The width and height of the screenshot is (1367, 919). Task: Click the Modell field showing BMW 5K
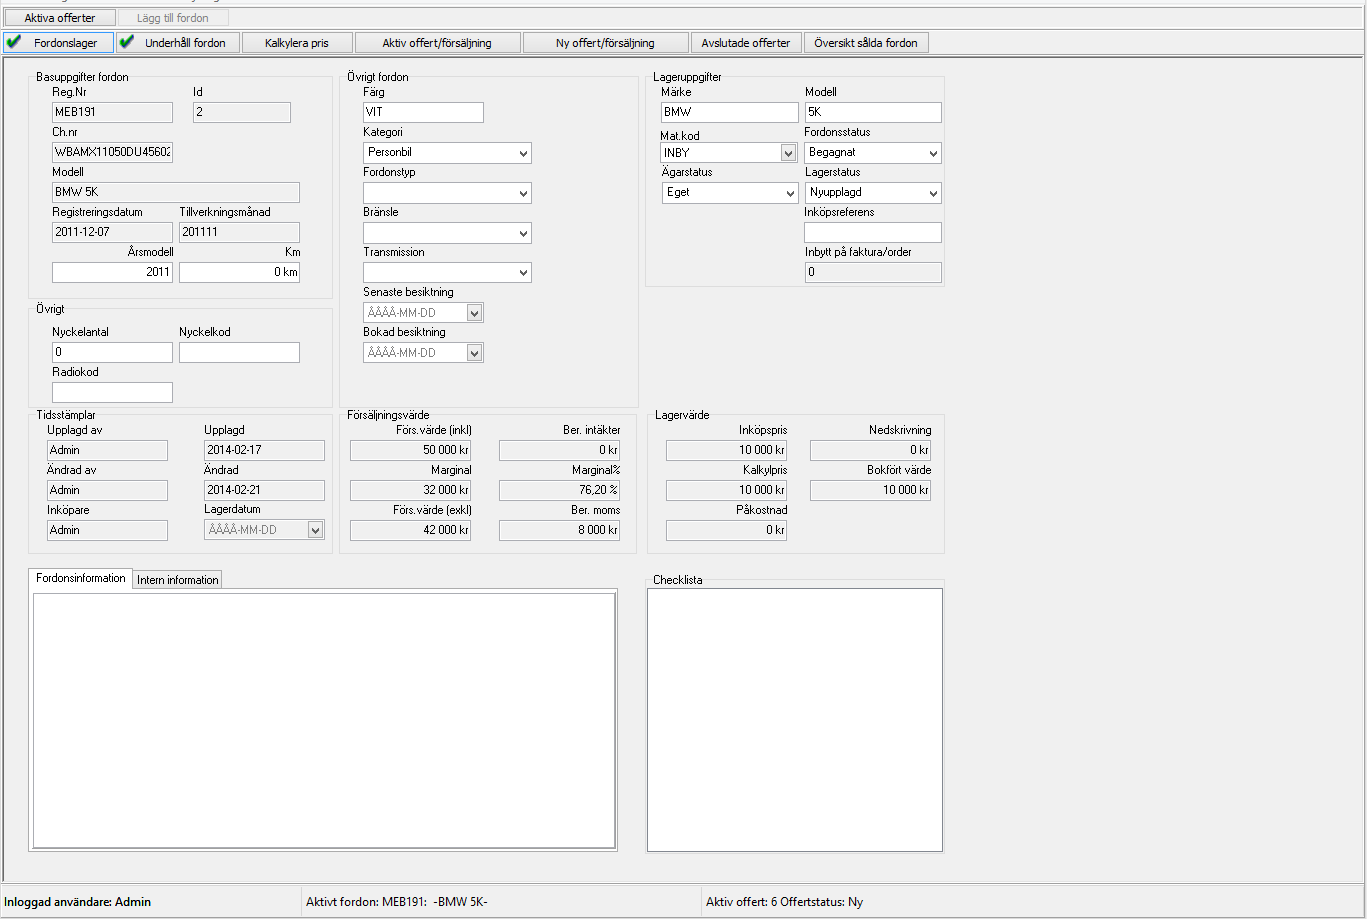(x=176, y=192)
